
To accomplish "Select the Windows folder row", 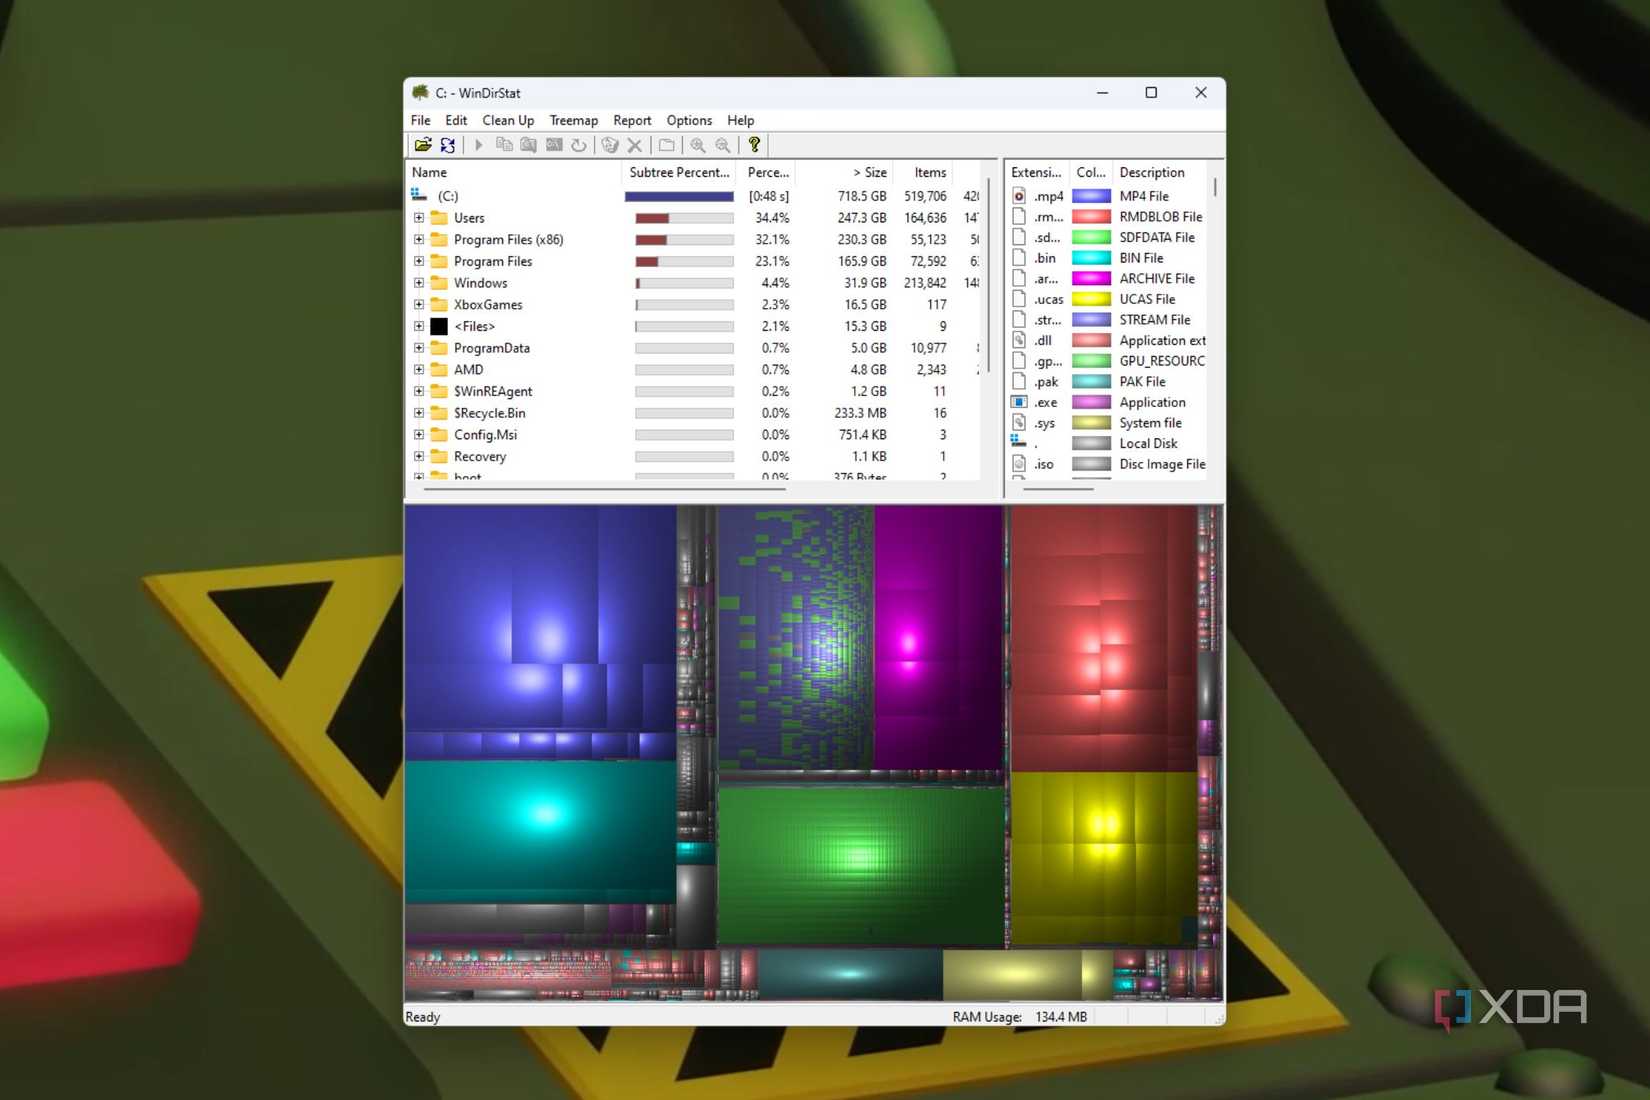I will (480, 283).
